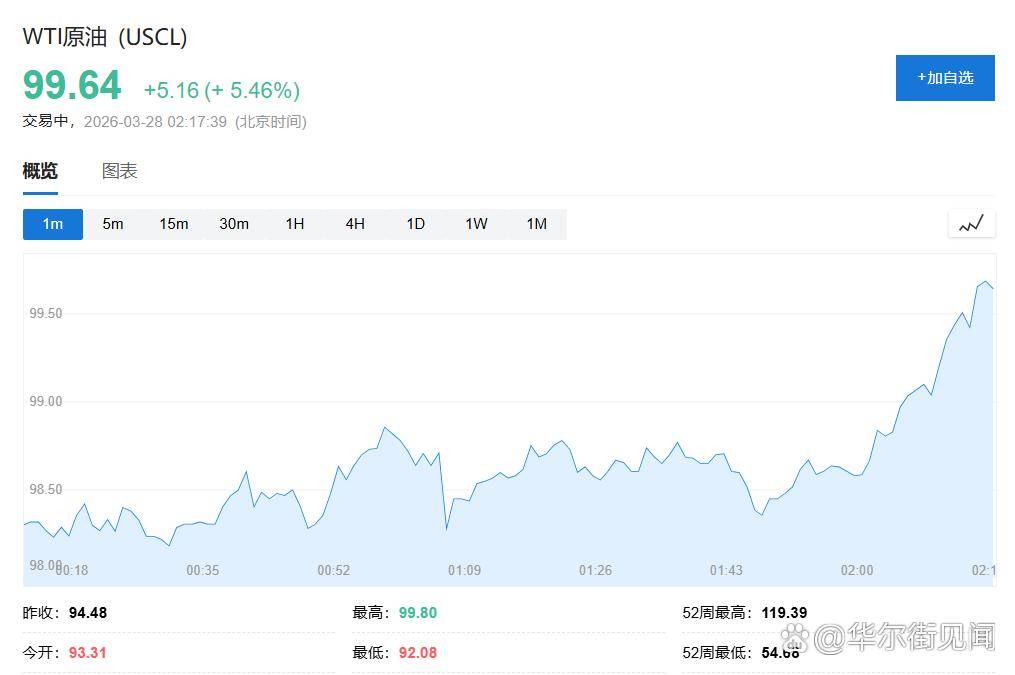Switch to the 图表 tab
Screen dimensions: 1015x675
coord(120,171)
